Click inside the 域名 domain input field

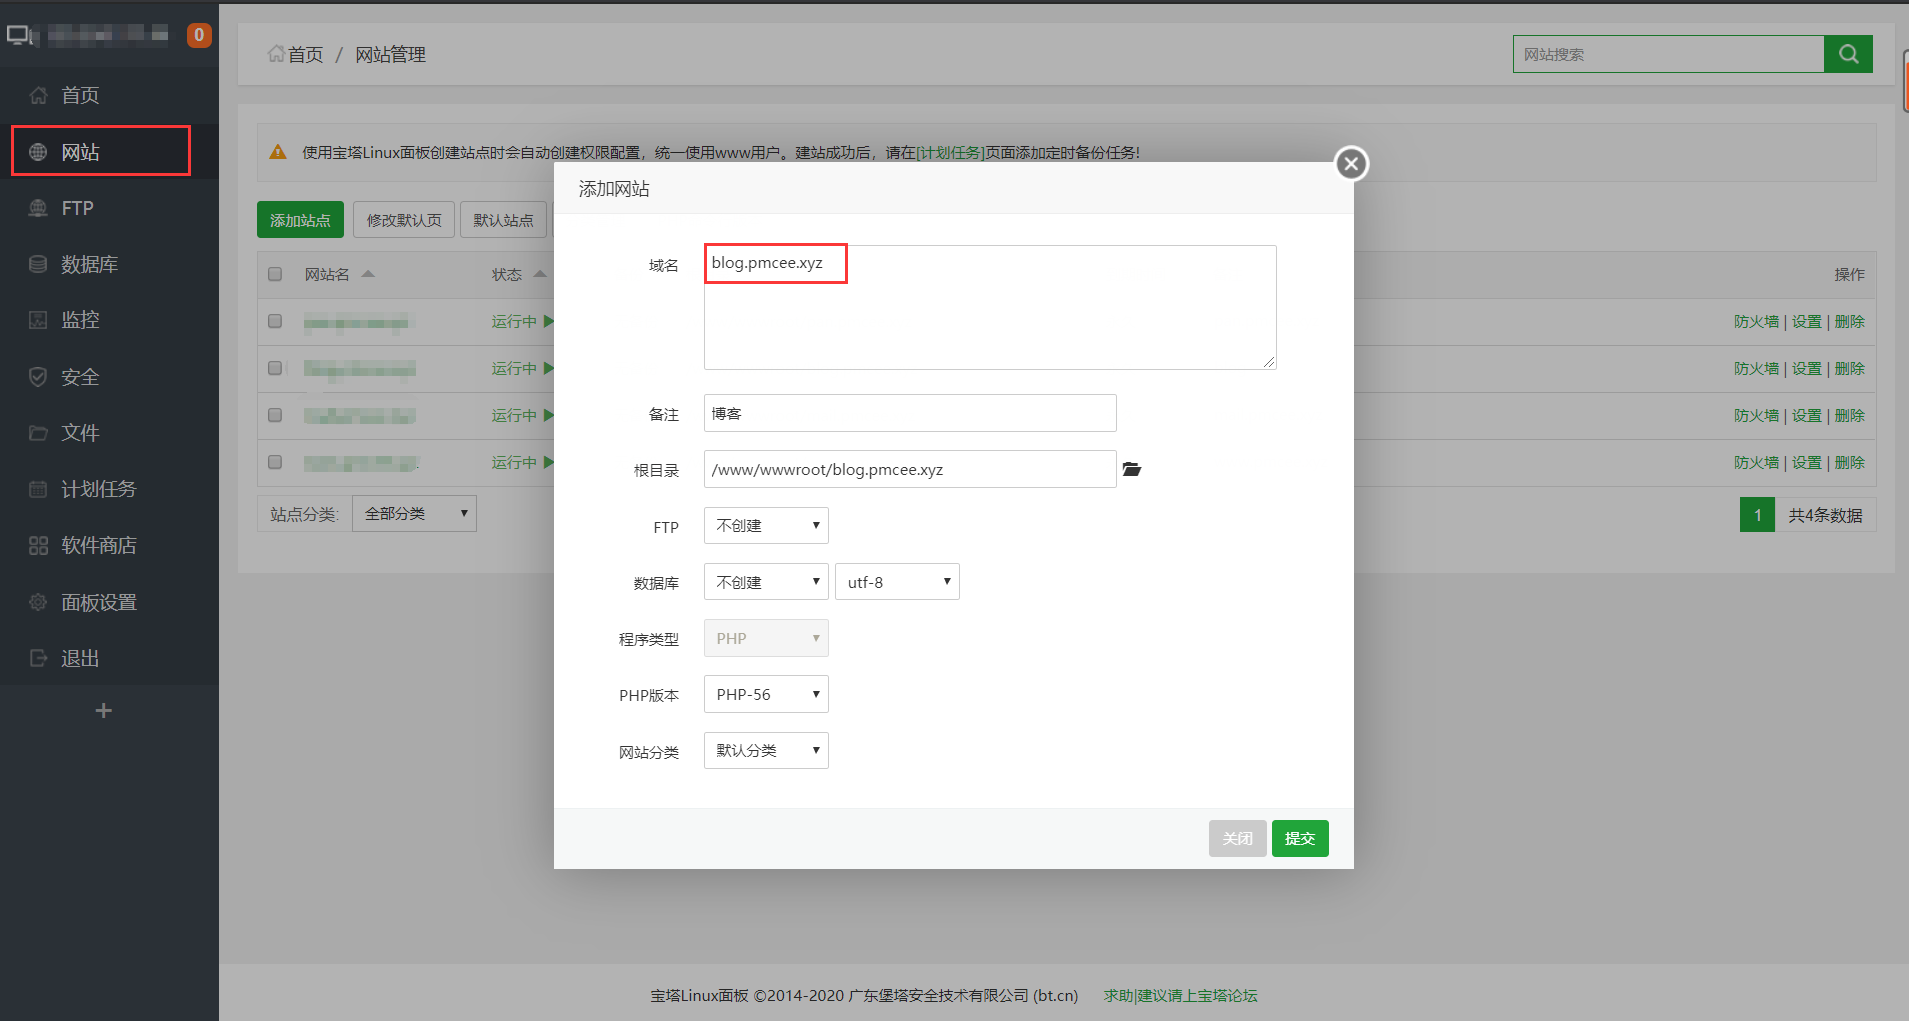(775, 263)
